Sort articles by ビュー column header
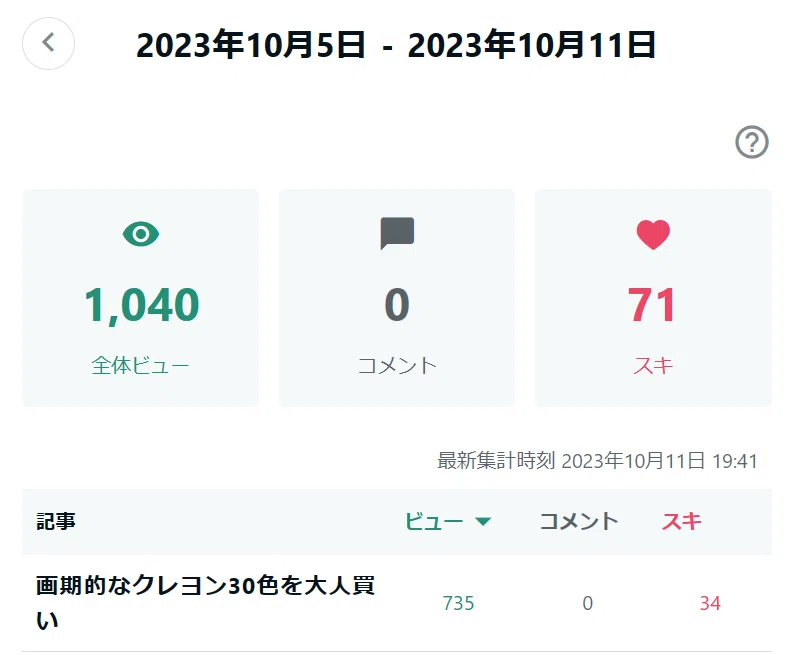Screen dimensions: 801x655 point(434,521)
